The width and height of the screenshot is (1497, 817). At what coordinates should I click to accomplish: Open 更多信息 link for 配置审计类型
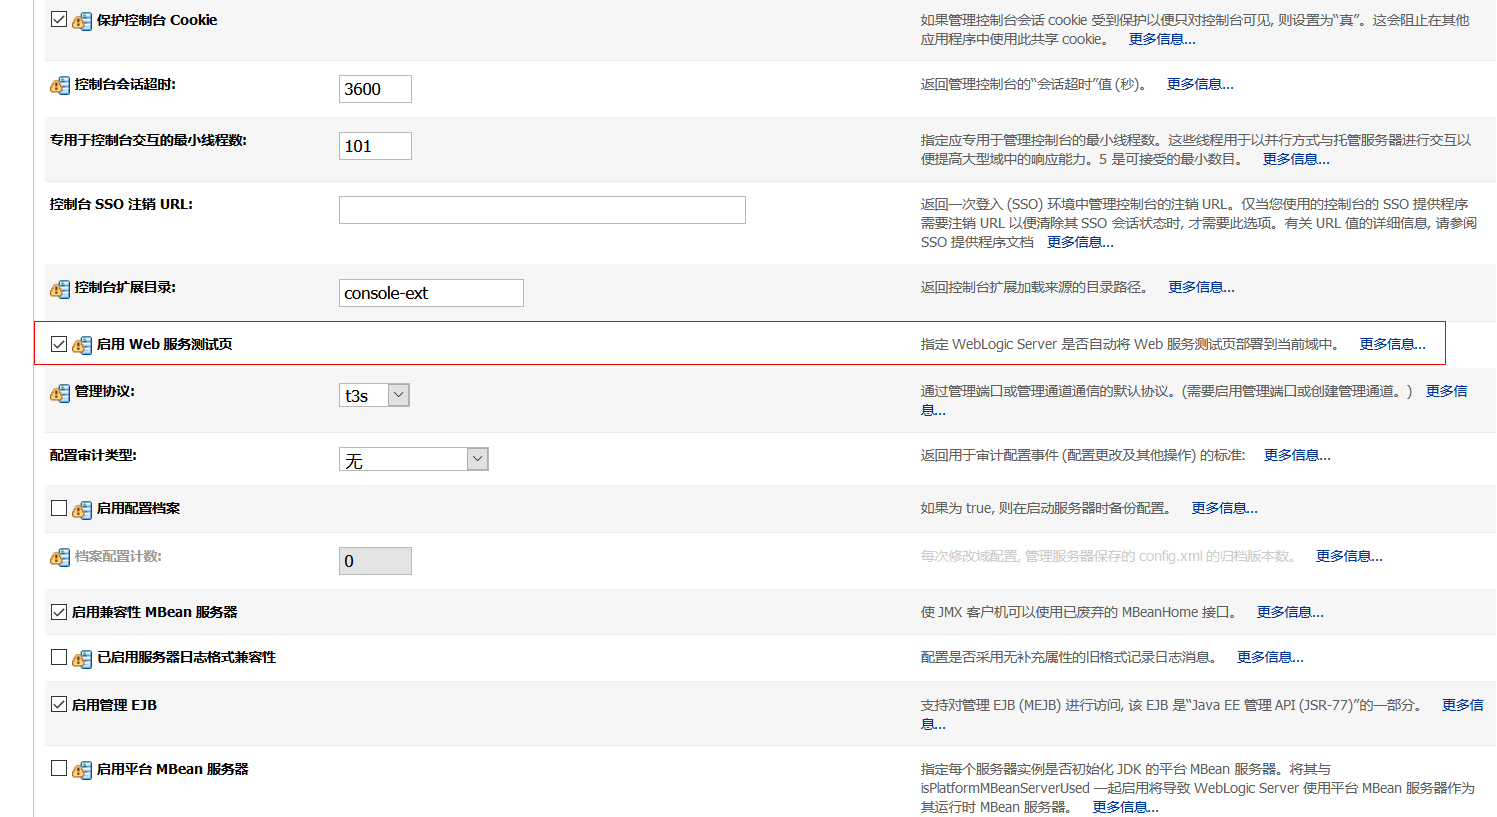pos(1296,456)
